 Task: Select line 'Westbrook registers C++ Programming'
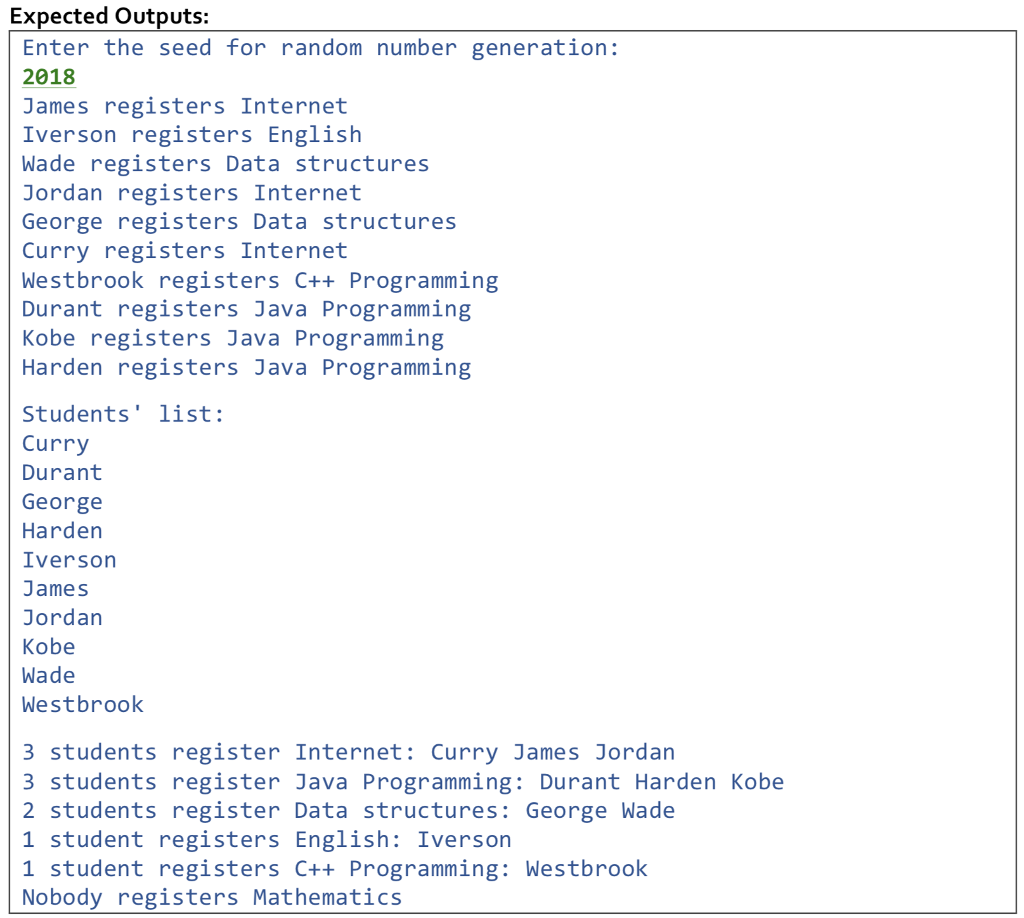point(260,281)
